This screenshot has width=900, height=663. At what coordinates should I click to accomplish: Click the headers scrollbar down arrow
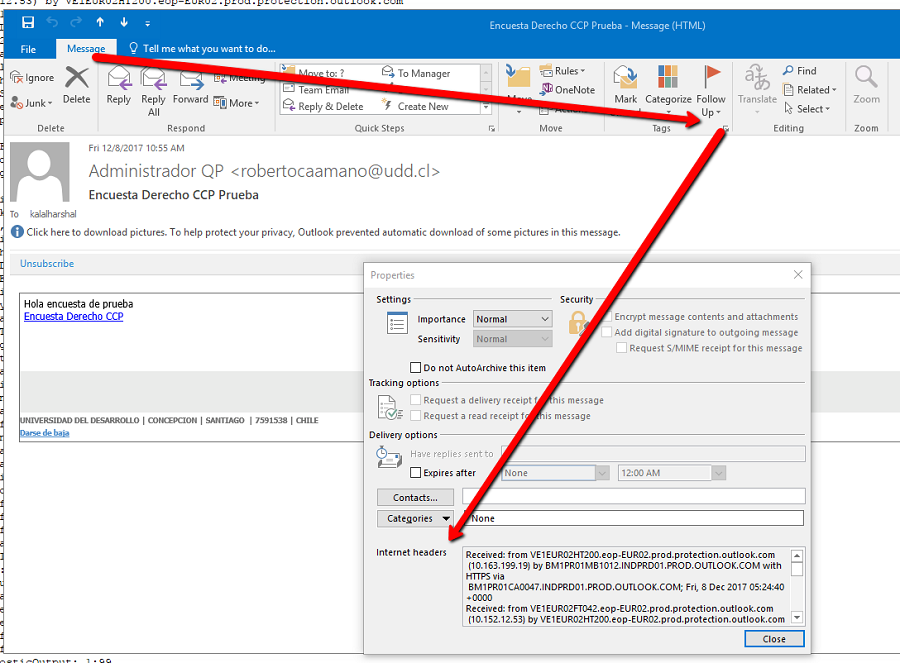[796, 618]
